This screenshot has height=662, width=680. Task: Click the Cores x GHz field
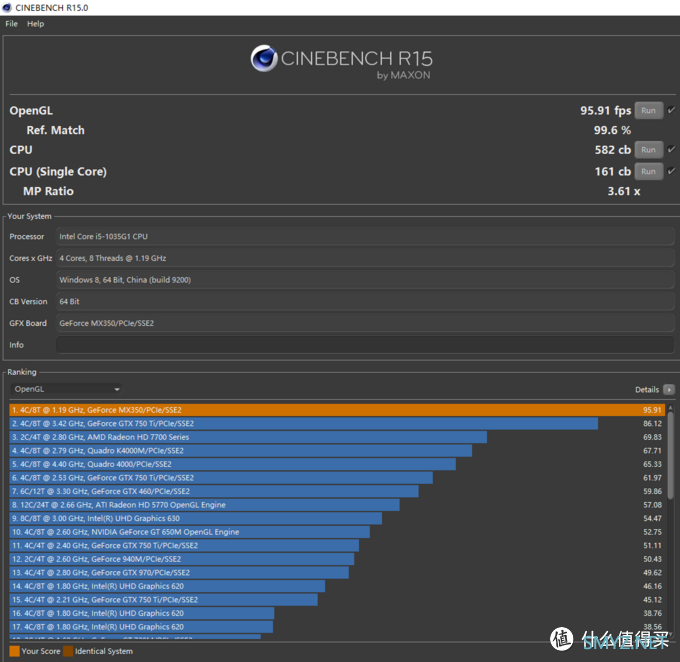[x=365, y=258]
